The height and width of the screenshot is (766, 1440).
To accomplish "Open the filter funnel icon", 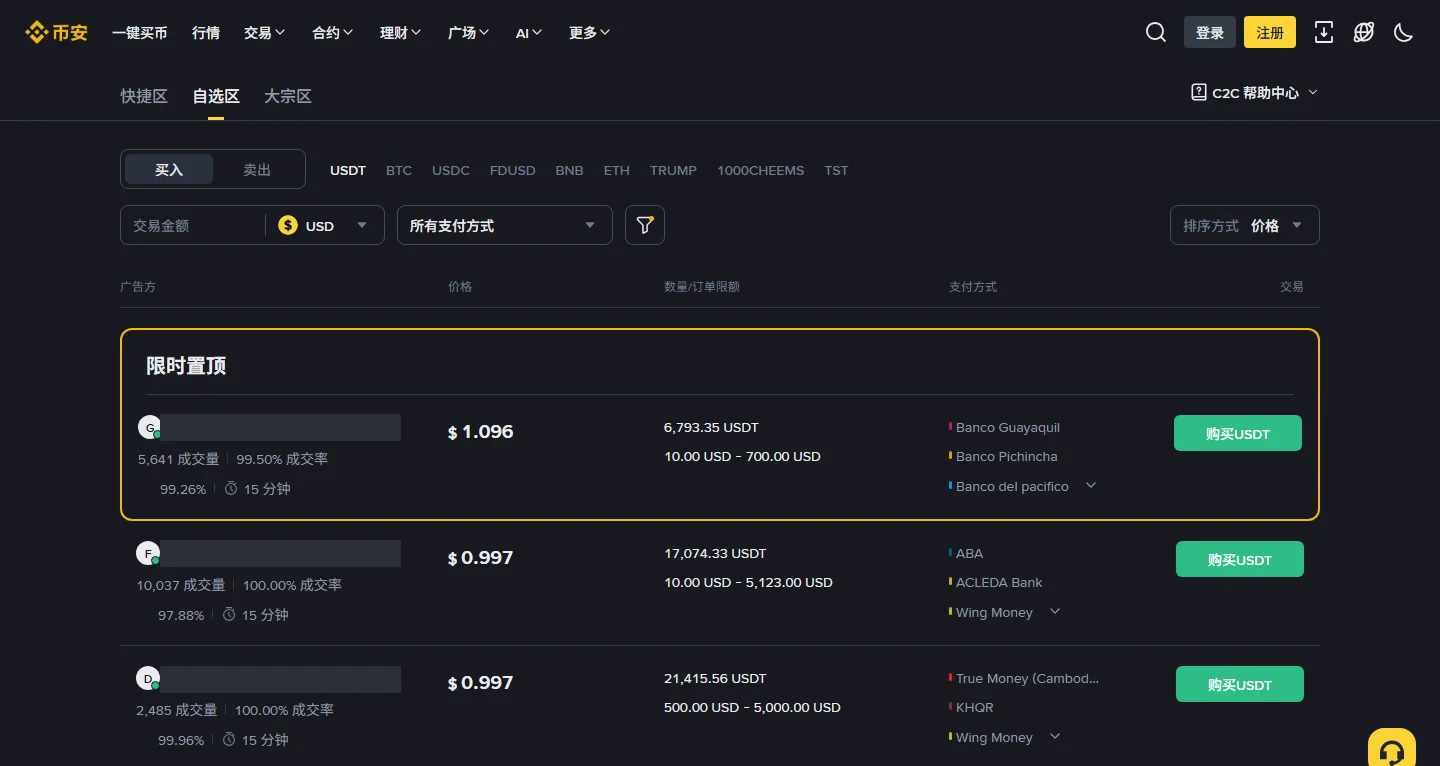I will click(645, 225).
